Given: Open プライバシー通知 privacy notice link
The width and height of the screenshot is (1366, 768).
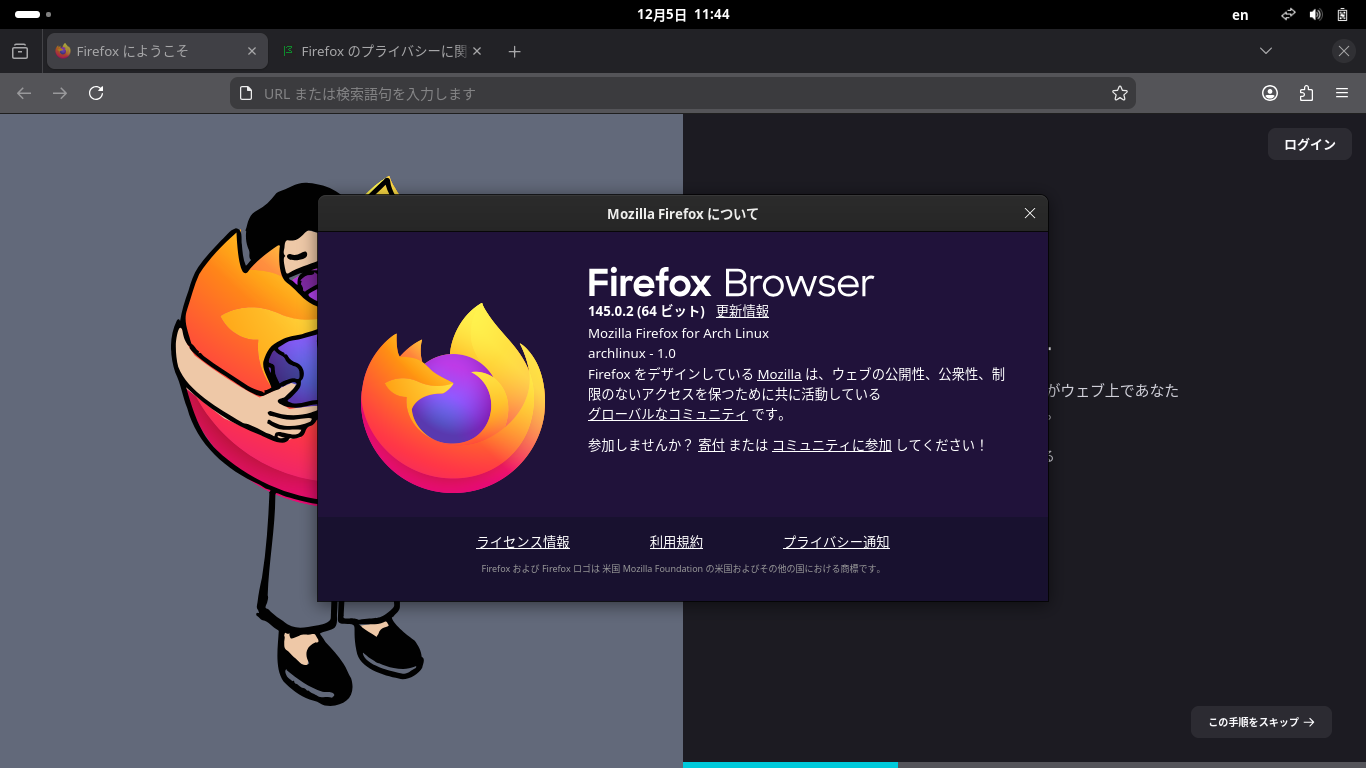Looking at the screenshot, I should 836,542.
